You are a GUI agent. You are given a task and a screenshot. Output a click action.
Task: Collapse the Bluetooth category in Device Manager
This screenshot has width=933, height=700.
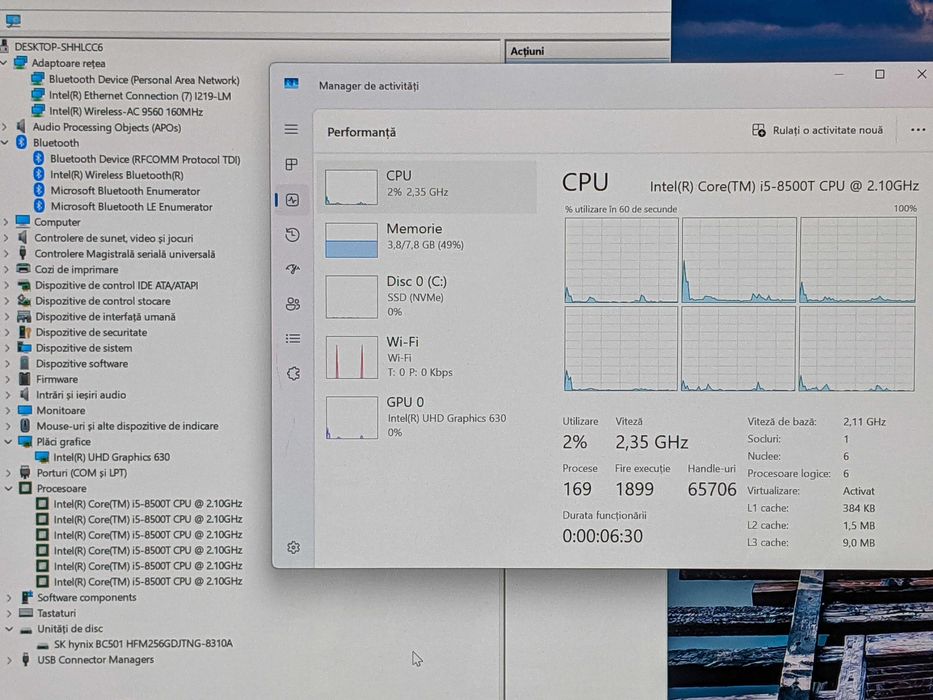tap(5, 142)
